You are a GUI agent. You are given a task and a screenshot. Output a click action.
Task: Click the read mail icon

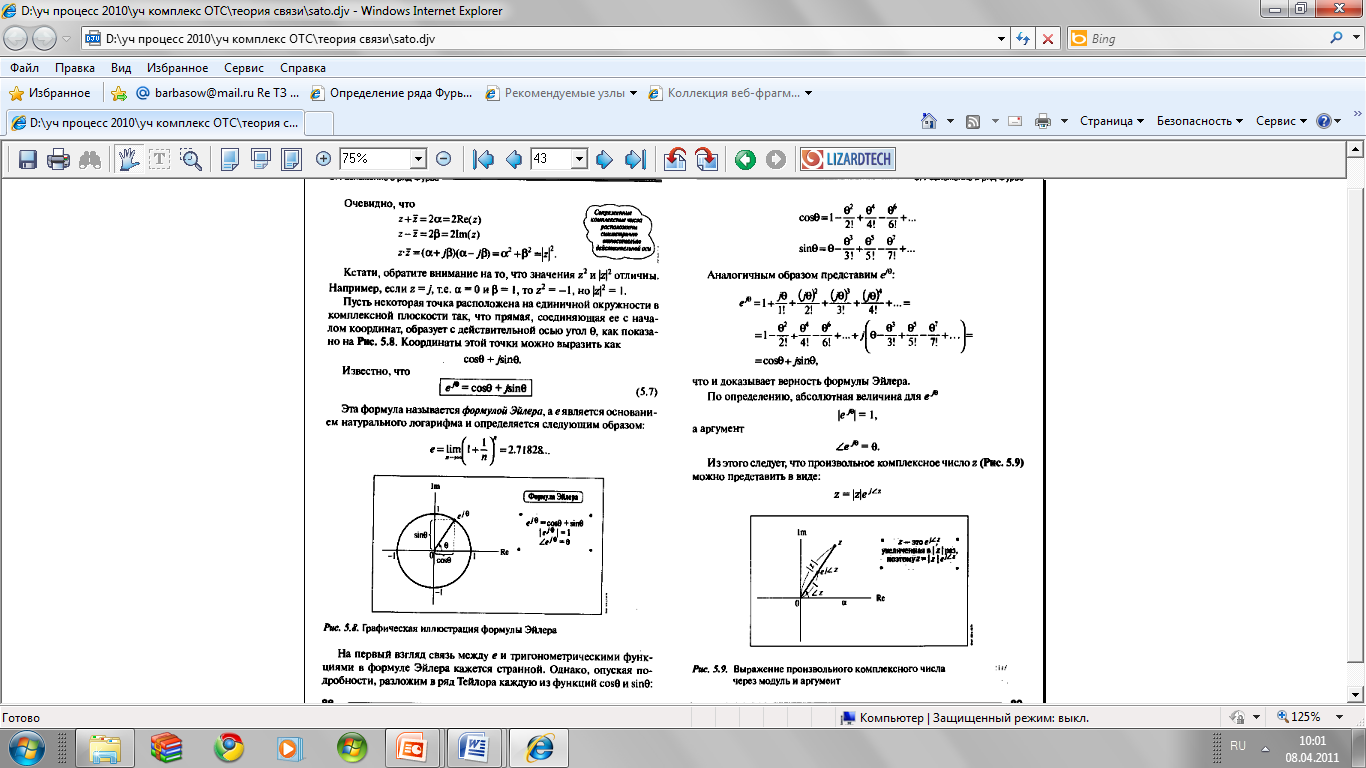pos(1015,121)
